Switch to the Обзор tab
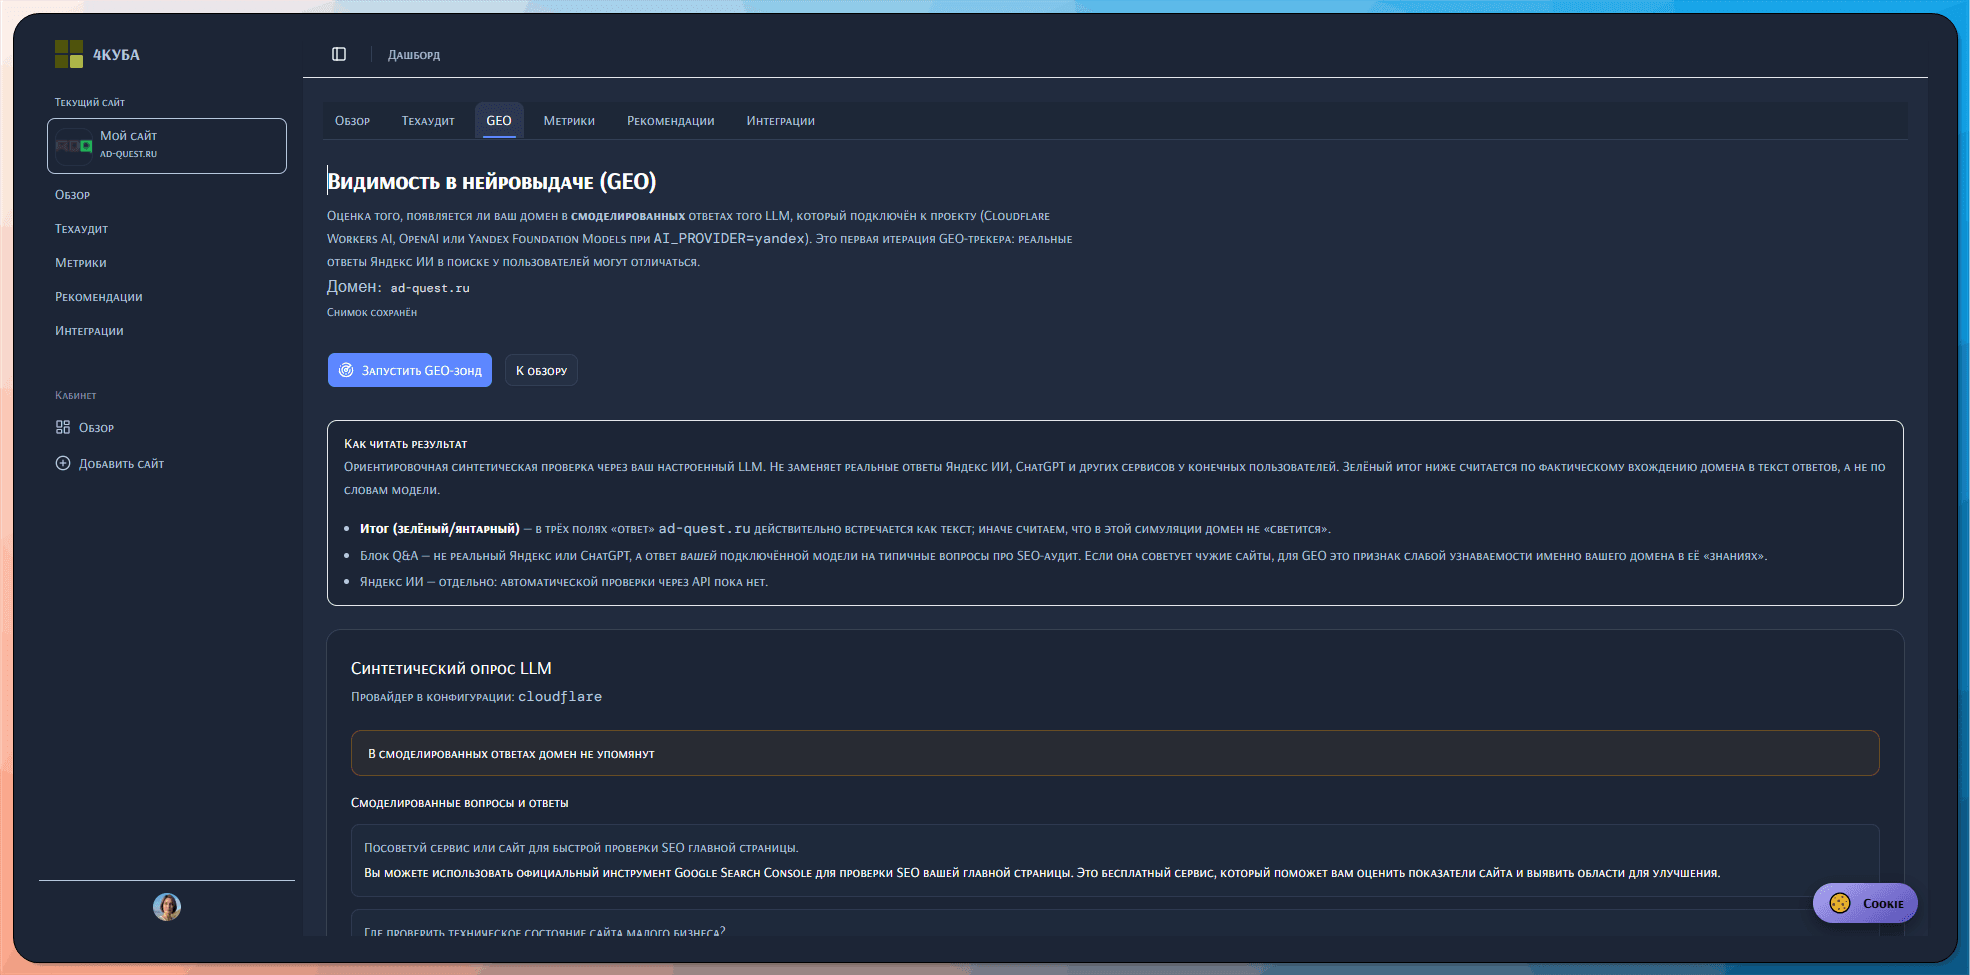Screen dimensions: 1970x975 pos(352,121)
